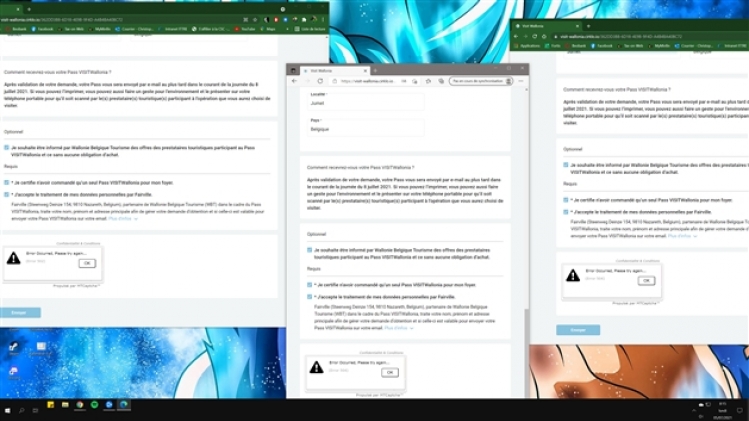Click the refresh icon in center Edge window
This screenshot has width=749, height=421.
pos(320,81)
